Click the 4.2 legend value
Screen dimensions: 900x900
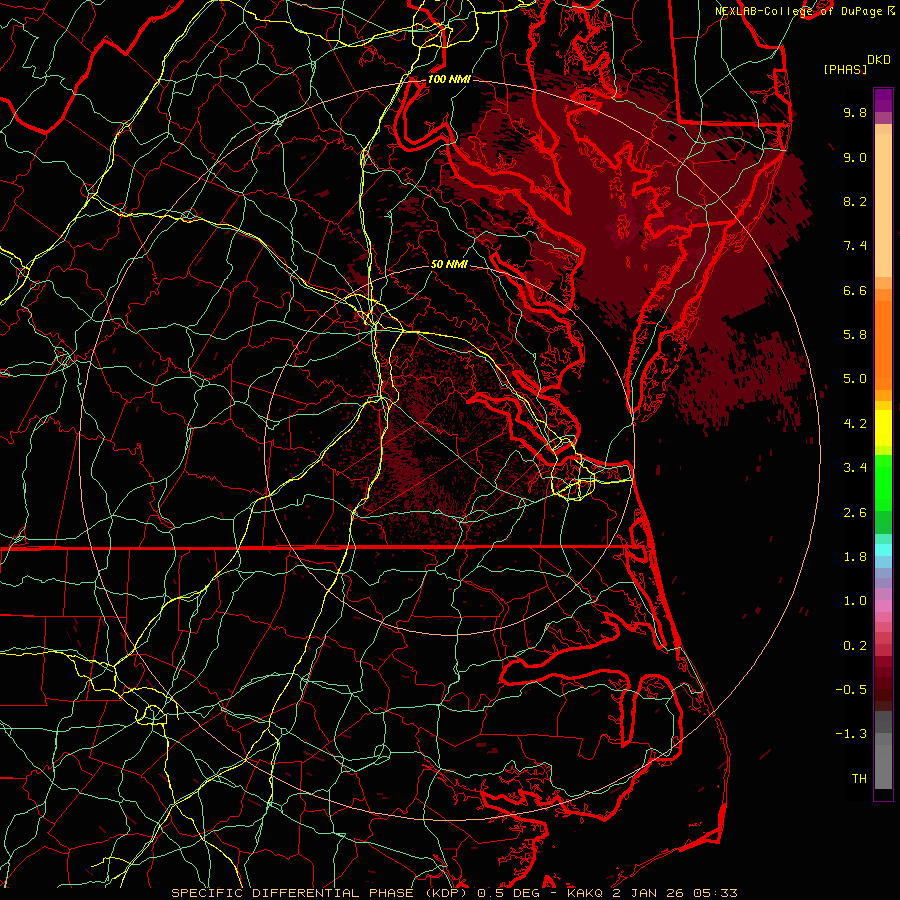pos(855,424)
